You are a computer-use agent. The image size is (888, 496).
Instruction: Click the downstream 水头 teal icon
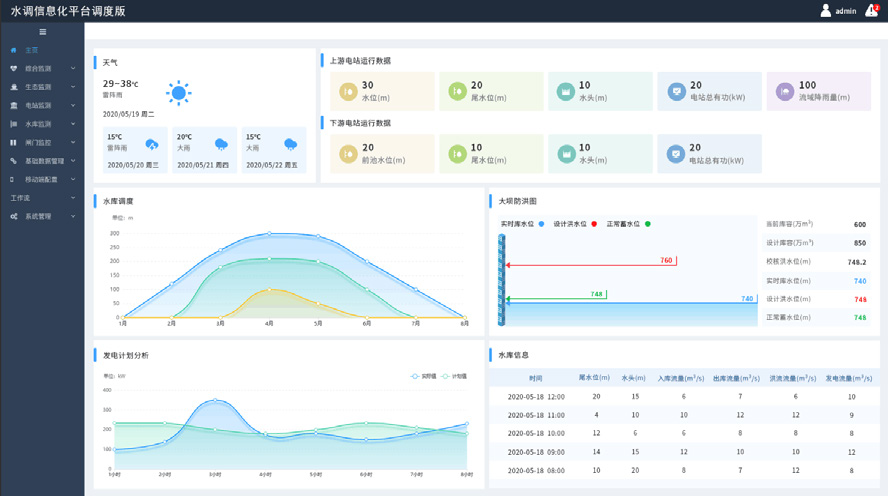[566, 153]
